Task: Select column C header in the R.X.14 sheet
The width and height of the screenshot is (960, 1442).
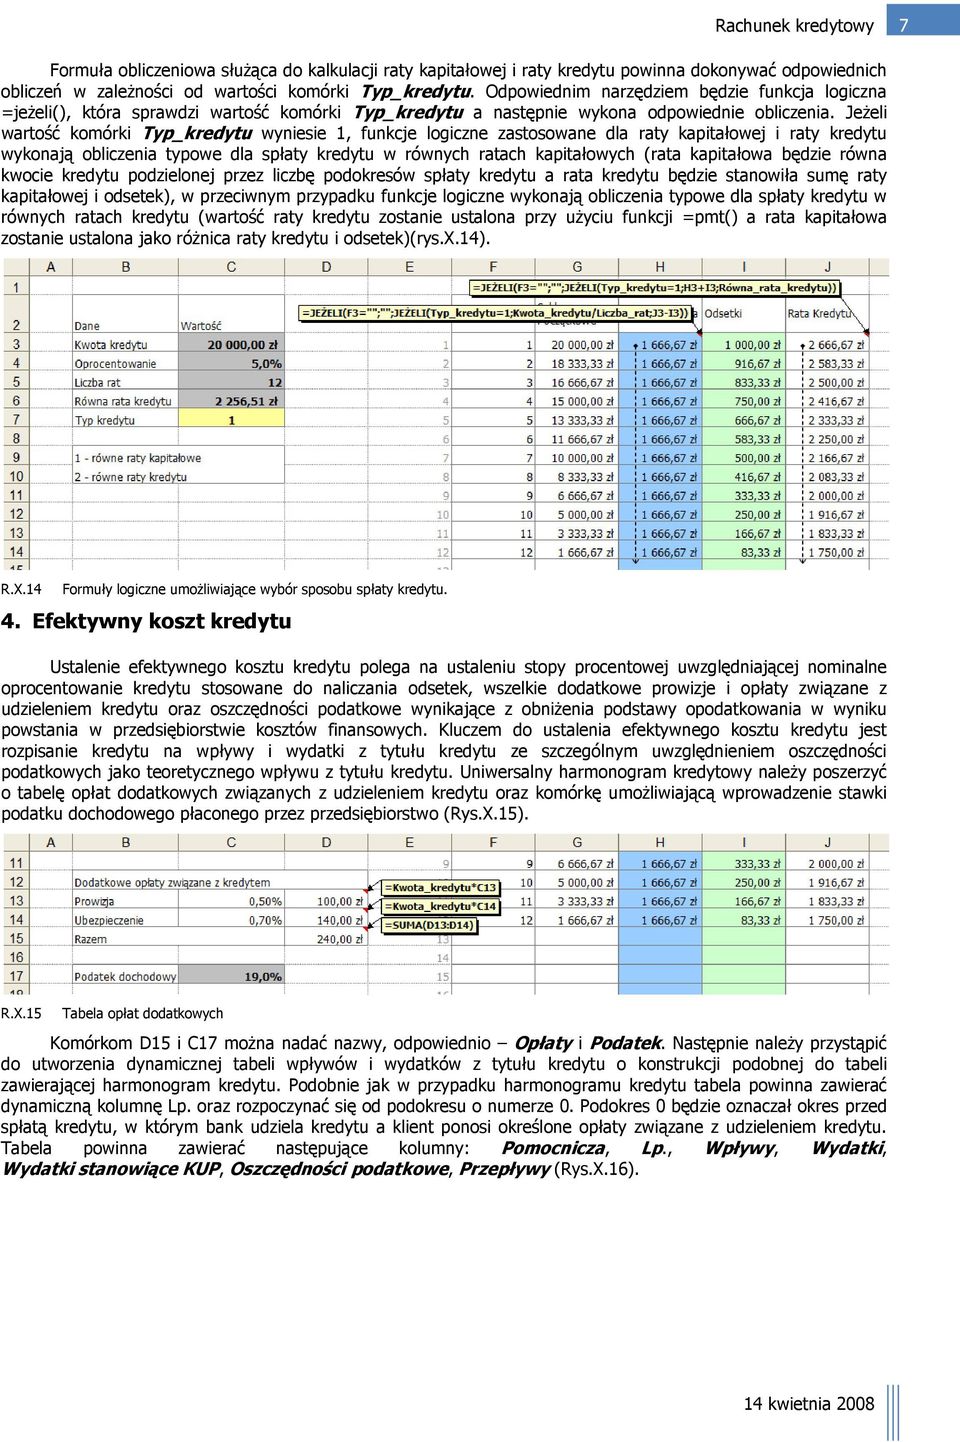Action: pyautogui.click(x=231, y=267)
